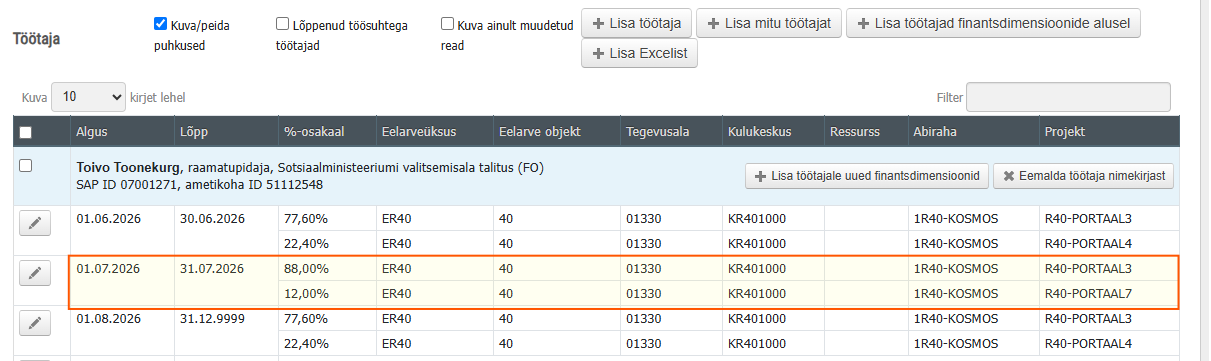Click Lisa töötajale uued finantsdimensioonid button
The image size is (1211, 361).
tap(867, 176)
